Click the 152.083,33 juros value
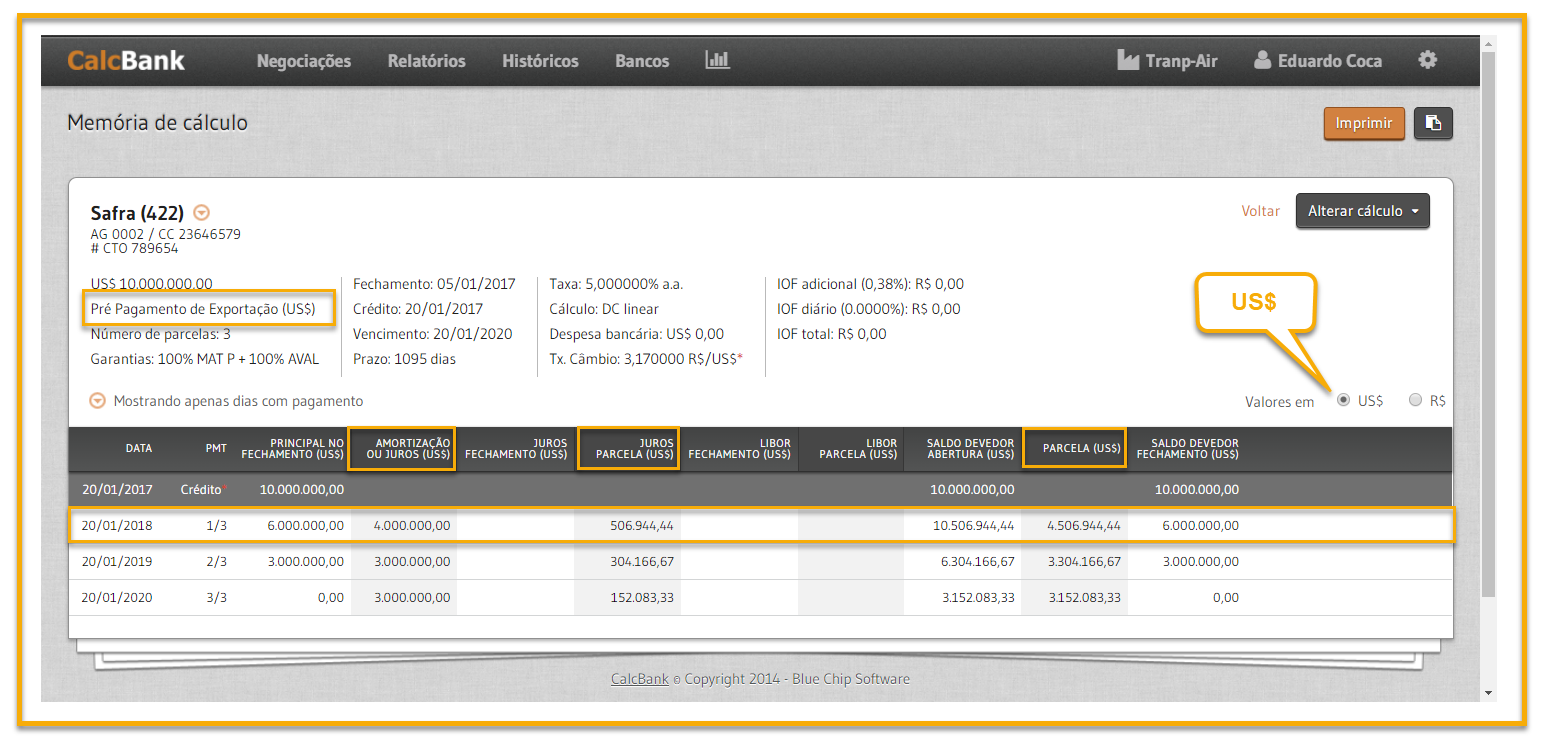This screenshot has width=1542, height=742. coord(642,597)
